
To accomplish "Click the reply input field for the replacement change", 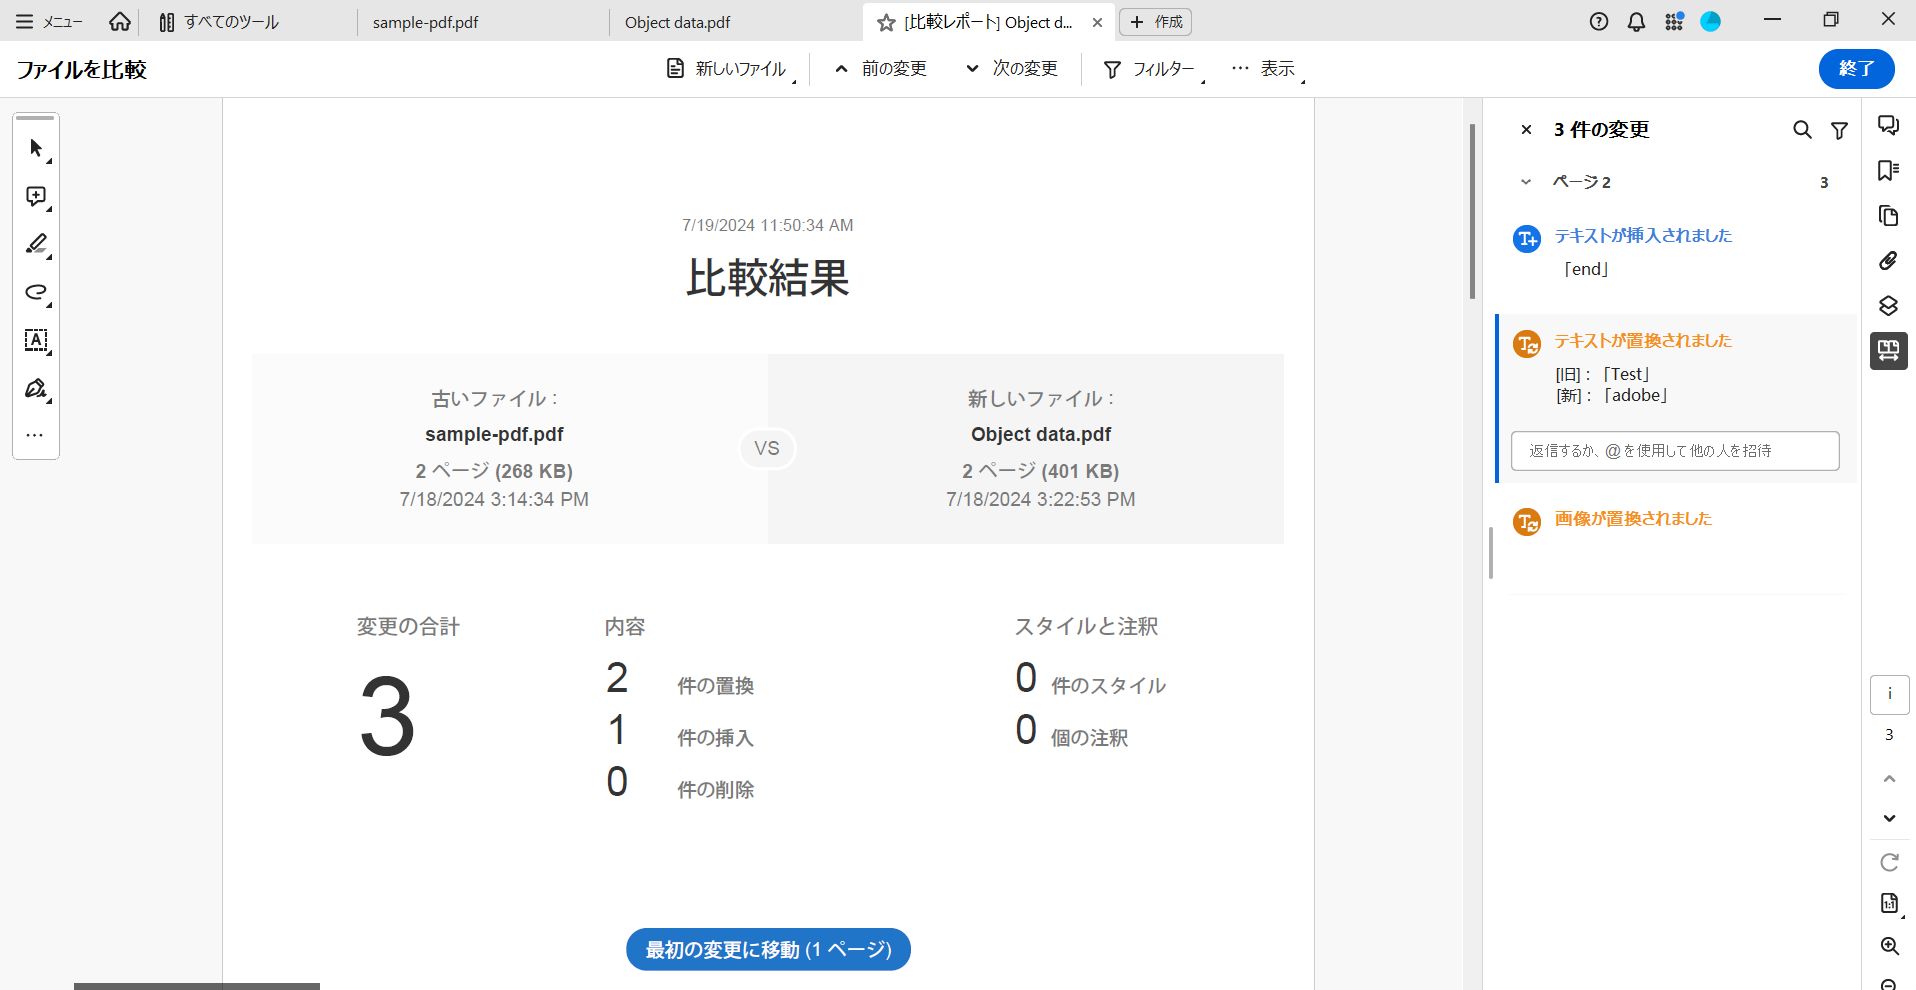I will coord(1674,450).
